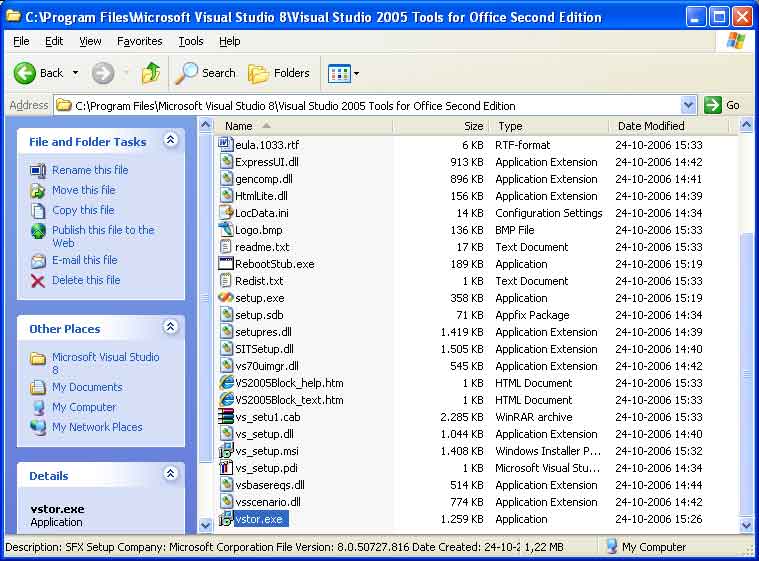Expand the Address bar dropdown list

tap(688, 105)
